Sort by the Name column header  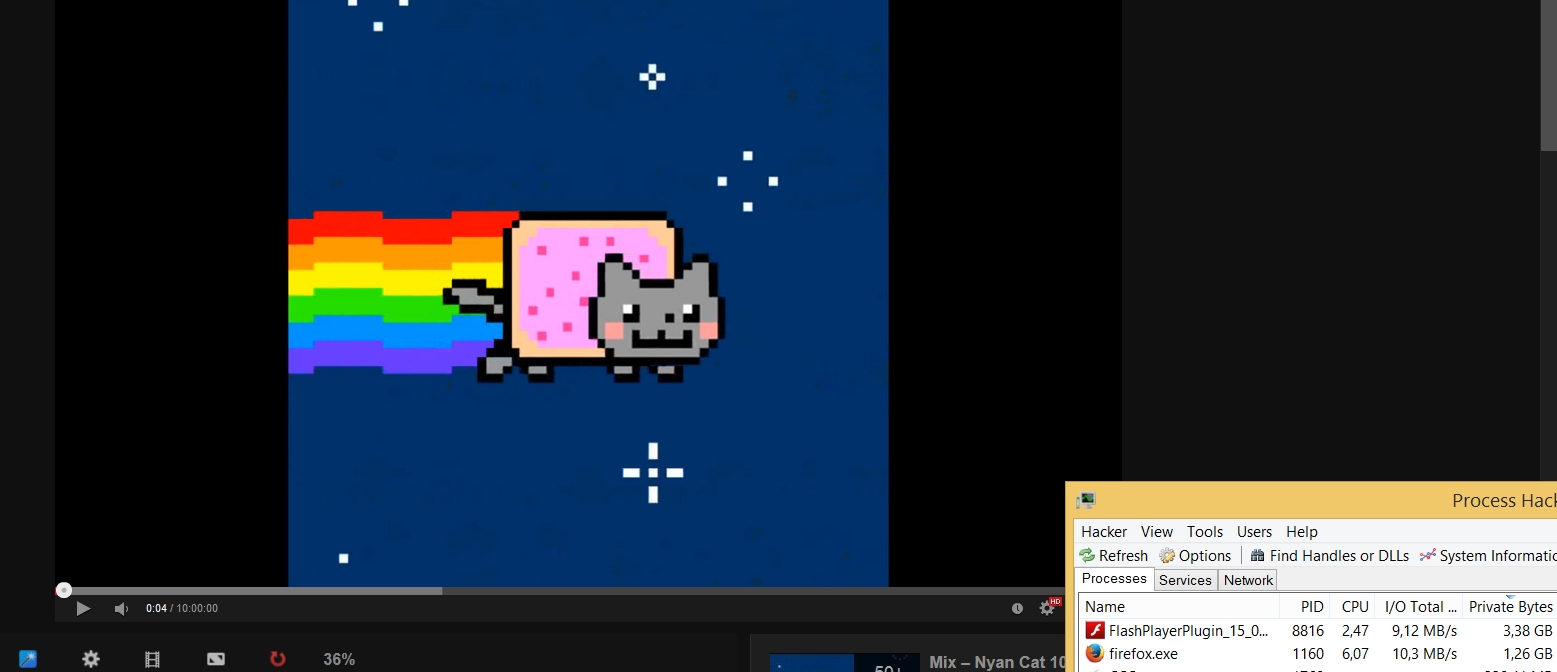(1179, 606)
